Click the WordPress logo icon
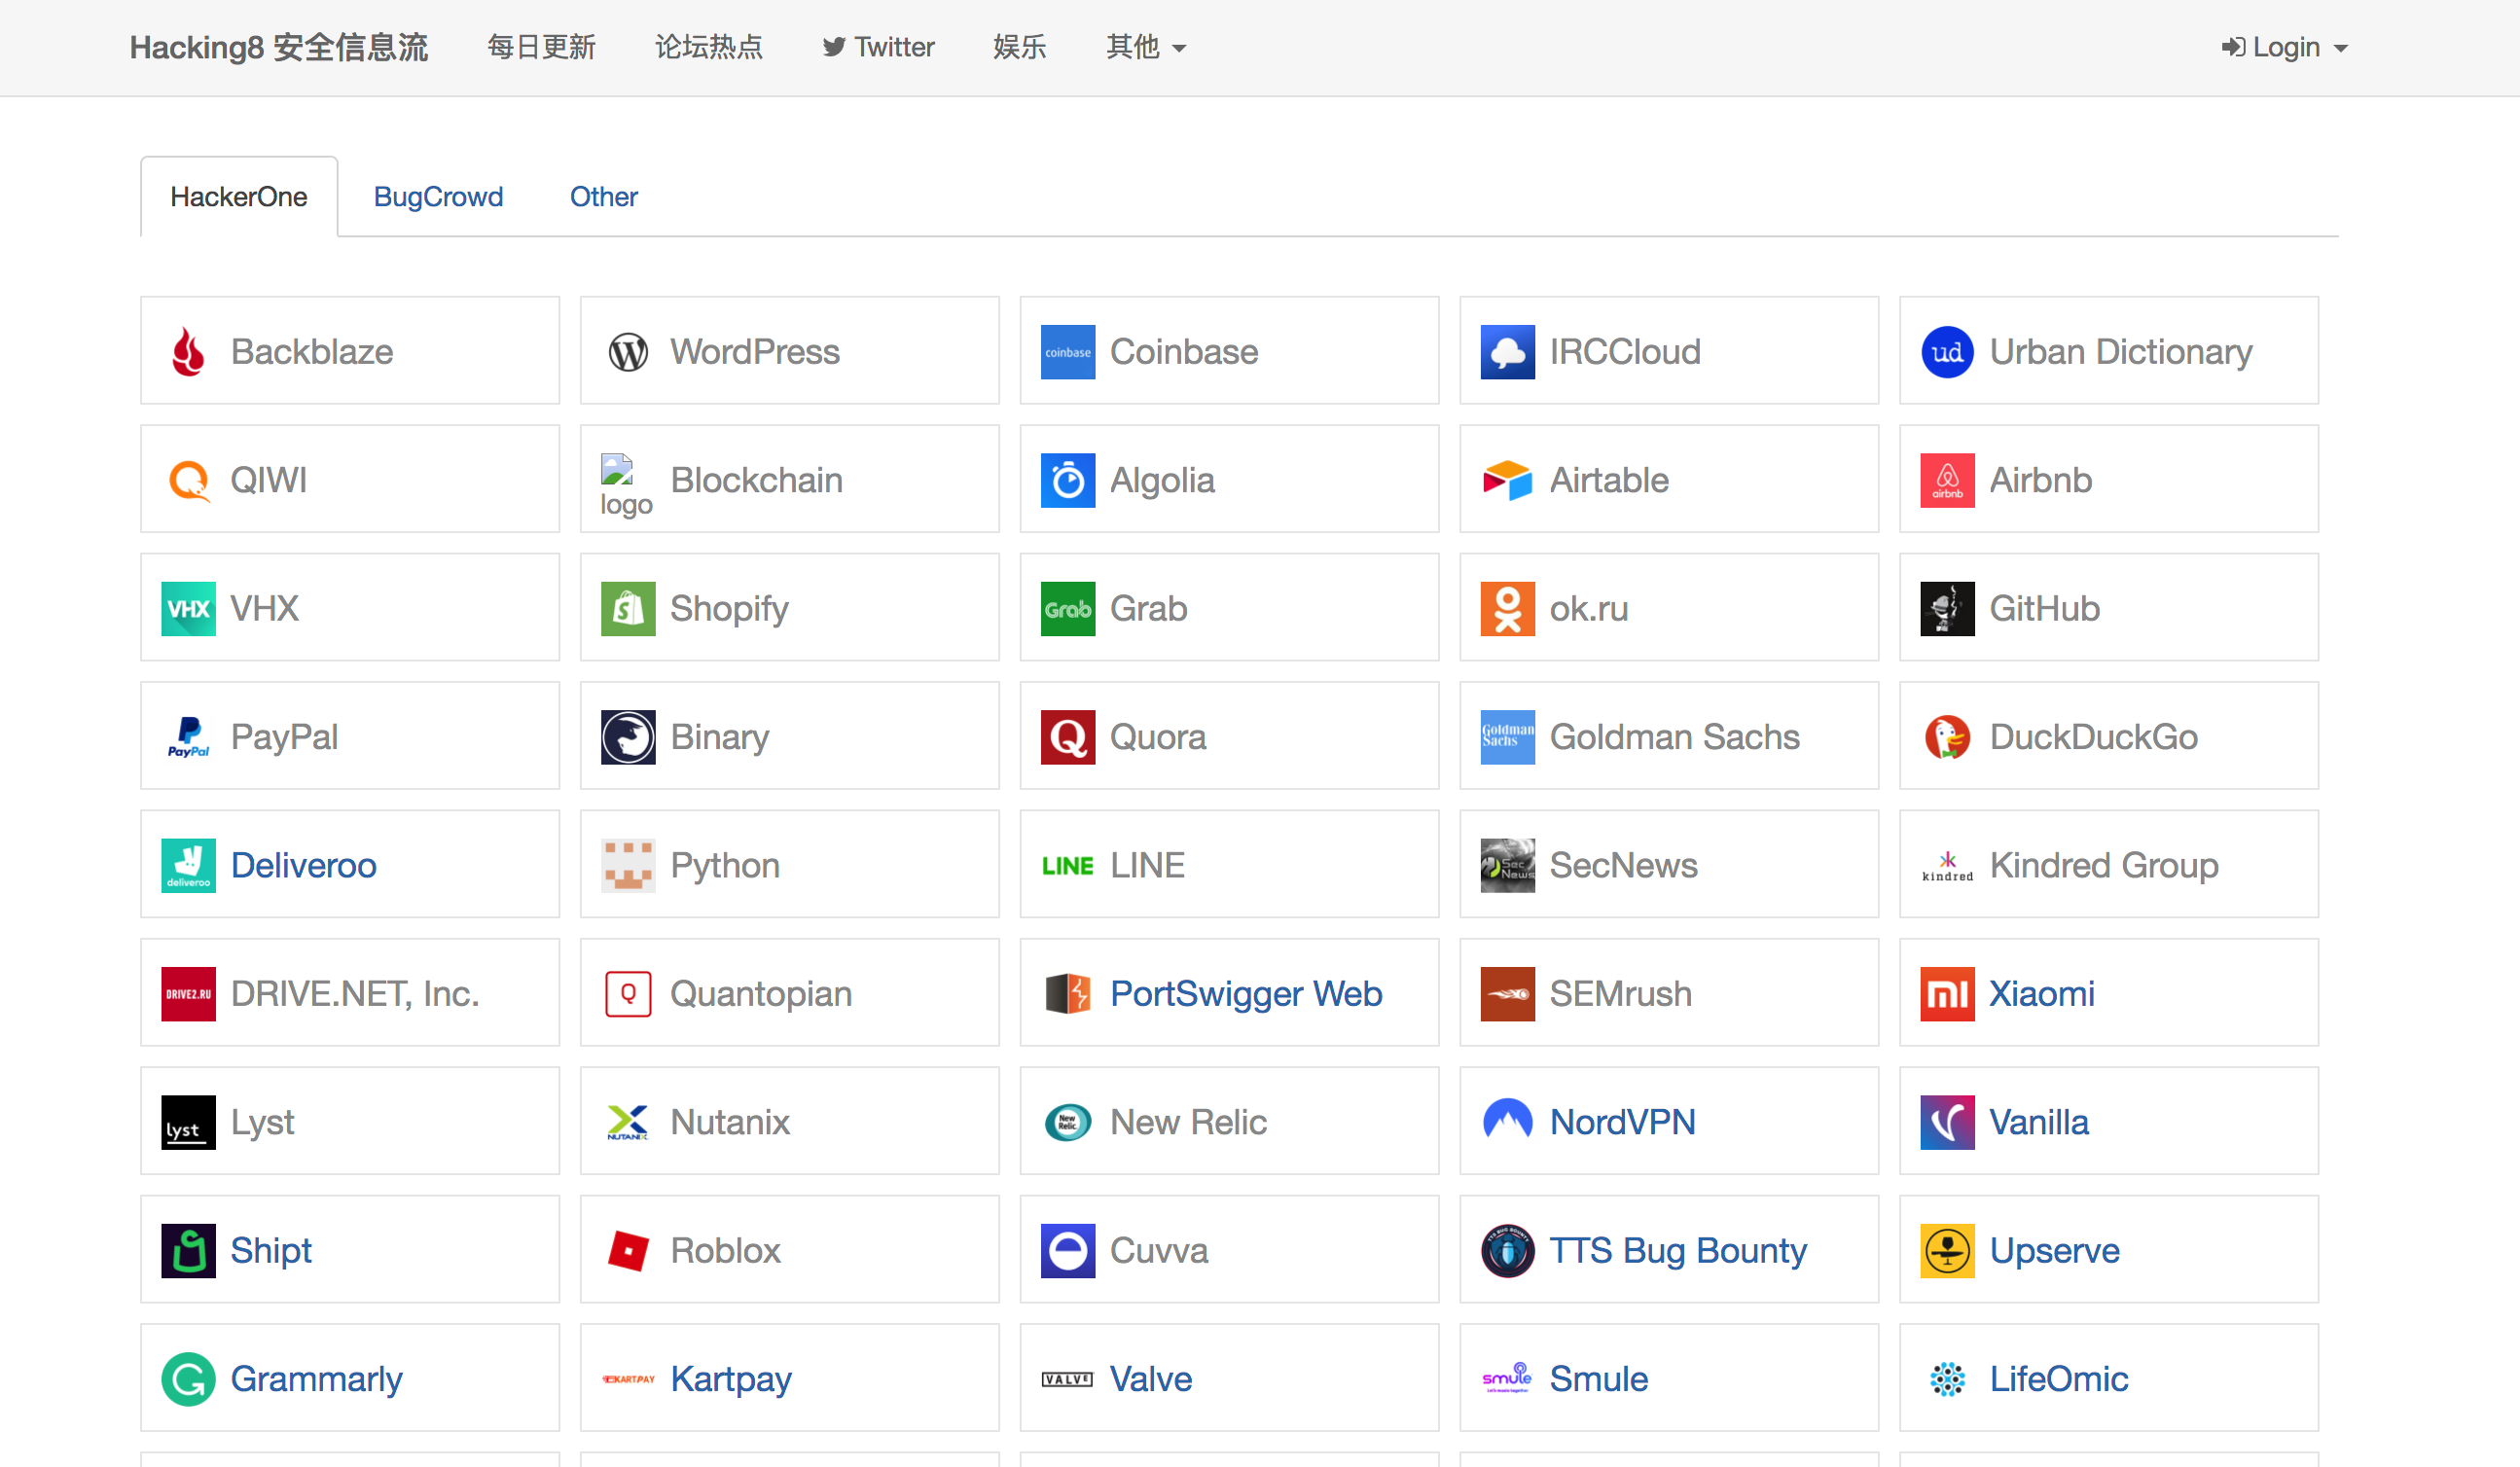The image size is (2520, 1467). pyautogui.click(x=628, y=352)
